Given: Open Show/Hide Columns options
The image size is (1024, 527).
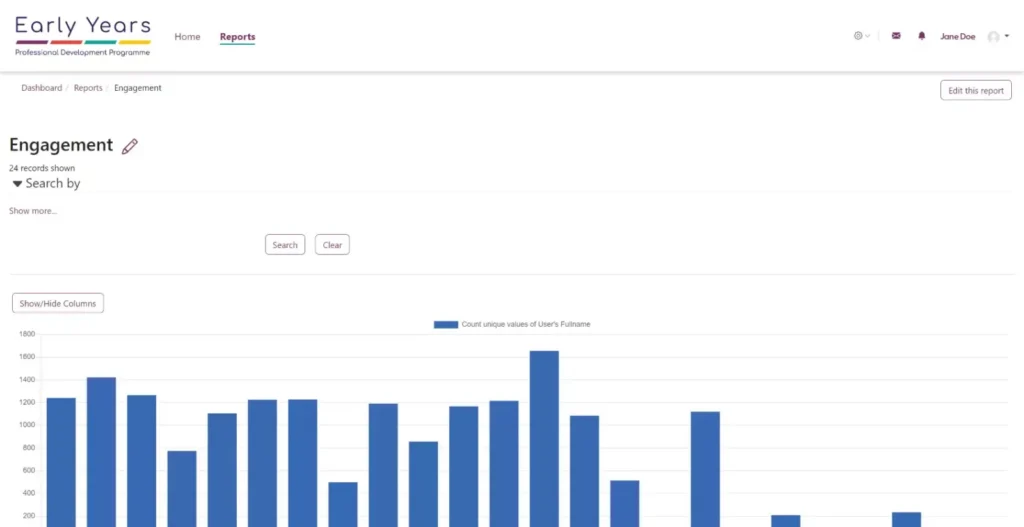Looking at the screenshot, I should (58, 303).
